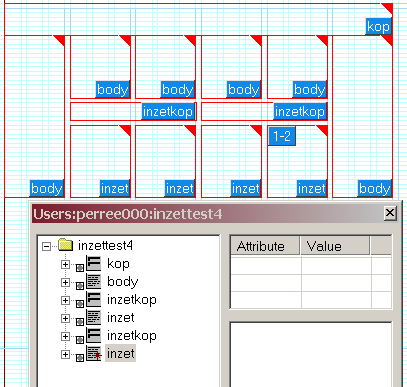Expand the body tree node
Screen dimensions: 407x387
(x=65, y=283)
